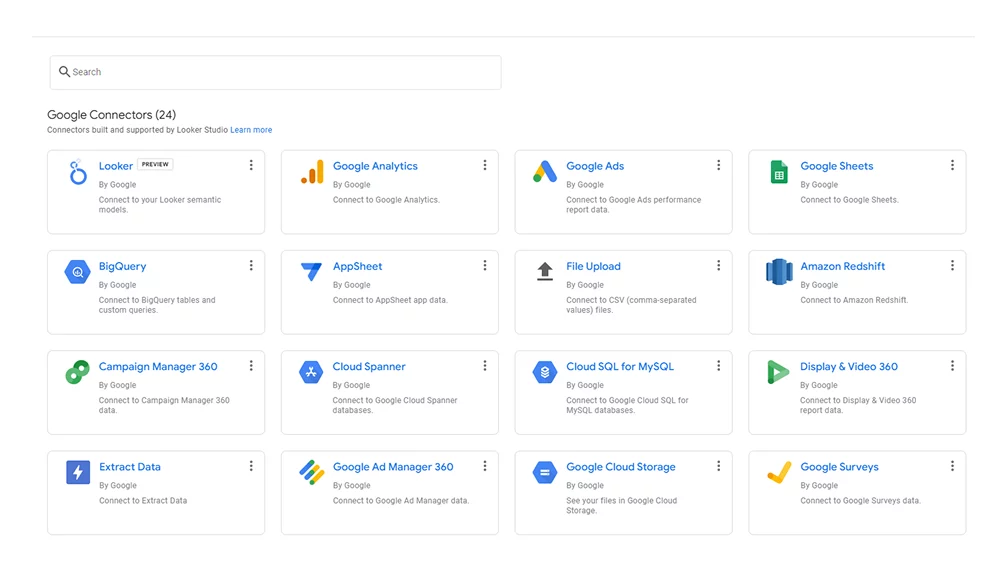Click the PREVIEW badge on Looker card
The height and width of the screenshot is (577, 995).
pyautogui.click(x=155, y=164)
